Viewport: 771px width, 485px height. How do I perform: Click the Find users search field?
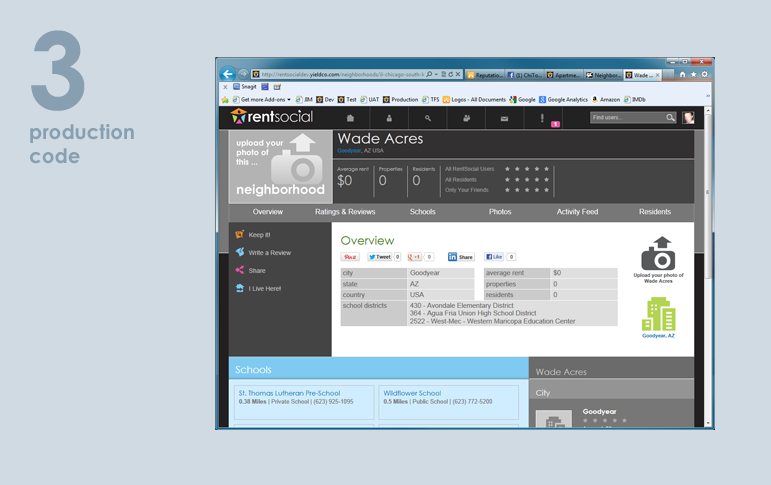[628, 118]
